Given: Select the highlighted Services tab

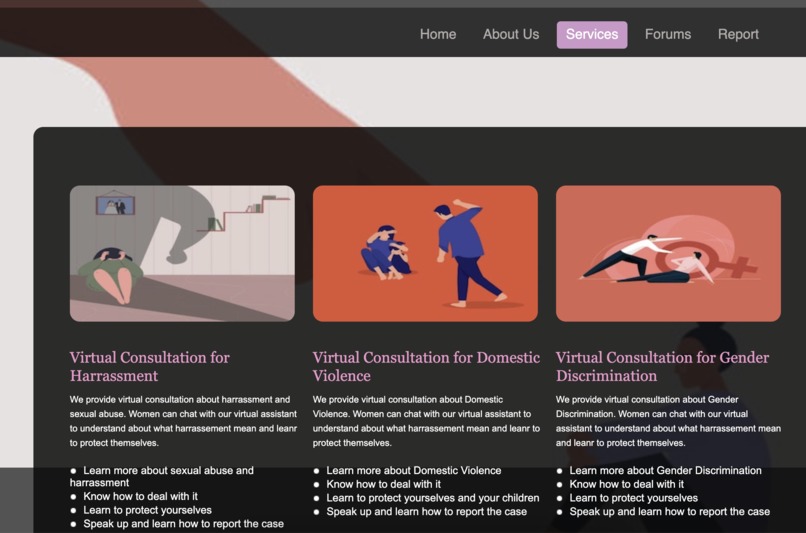Looking at the screenshot, I should [x=592, y=34].
